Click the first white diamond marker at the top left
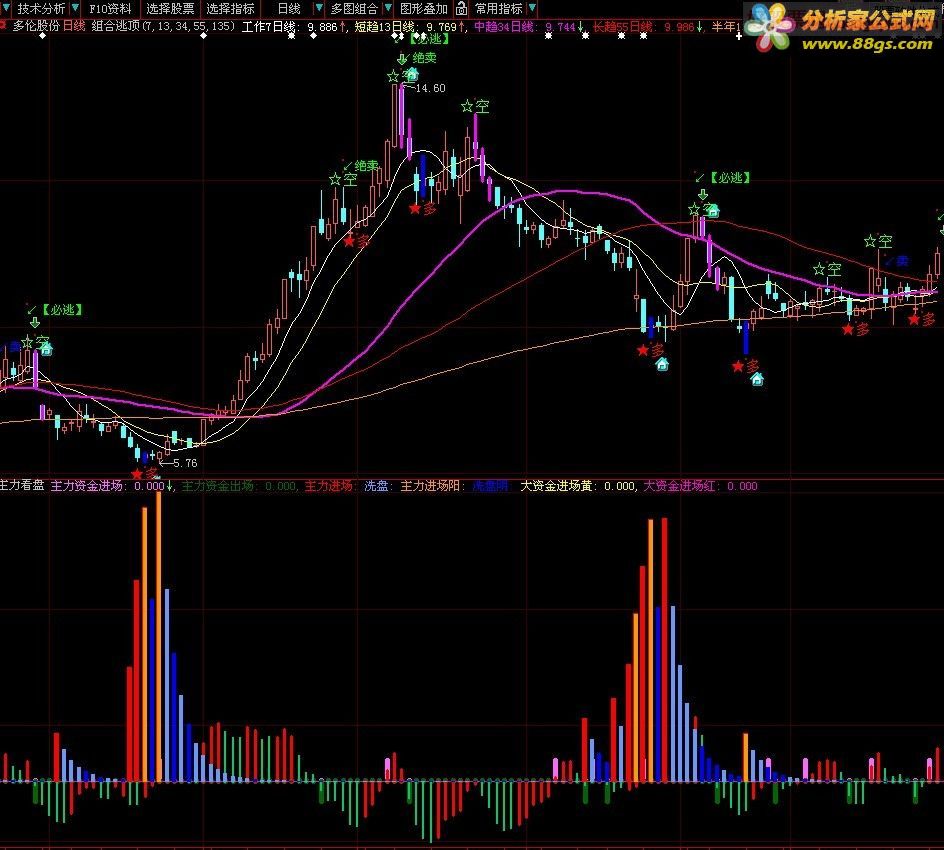 pos(42,36)
